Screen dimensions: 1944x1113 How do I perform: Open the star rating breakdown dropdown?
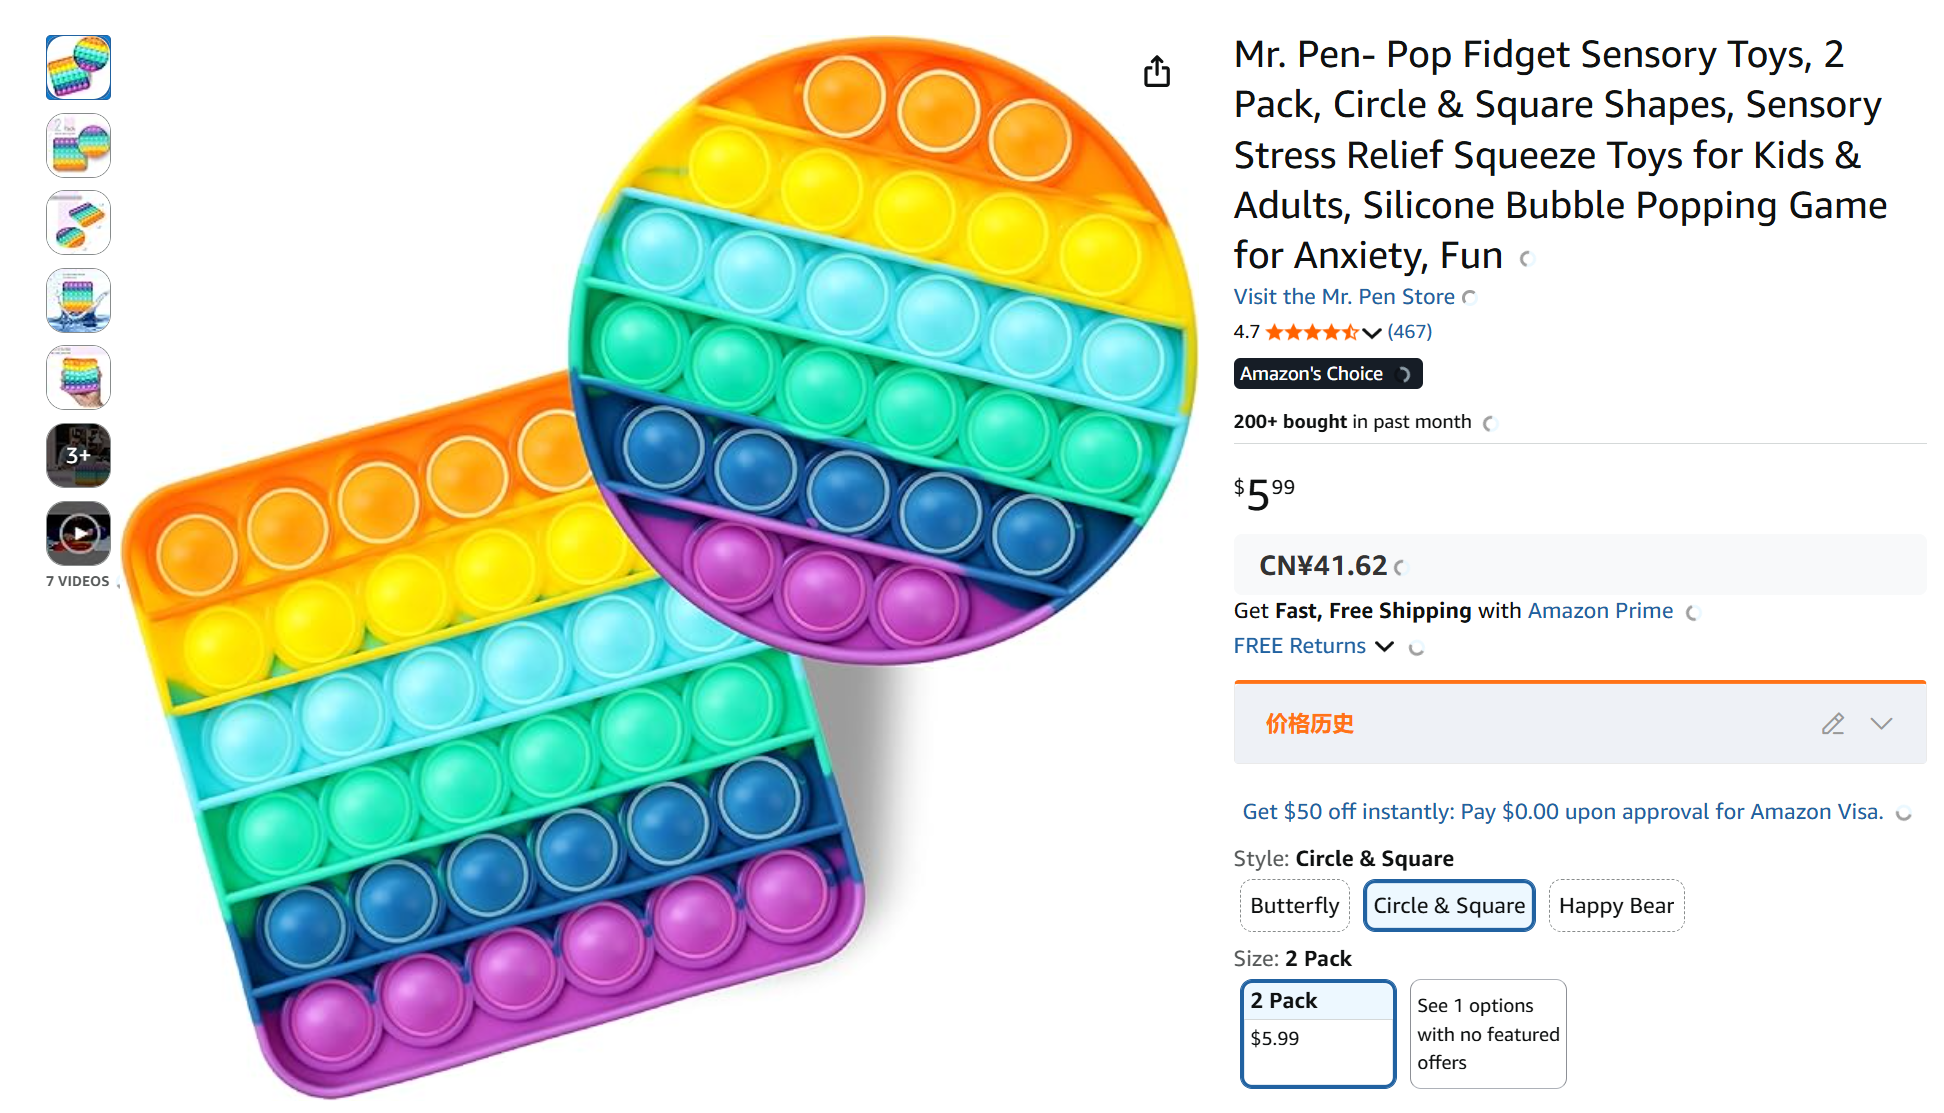pyautogui.click(x=1371, y=332)
